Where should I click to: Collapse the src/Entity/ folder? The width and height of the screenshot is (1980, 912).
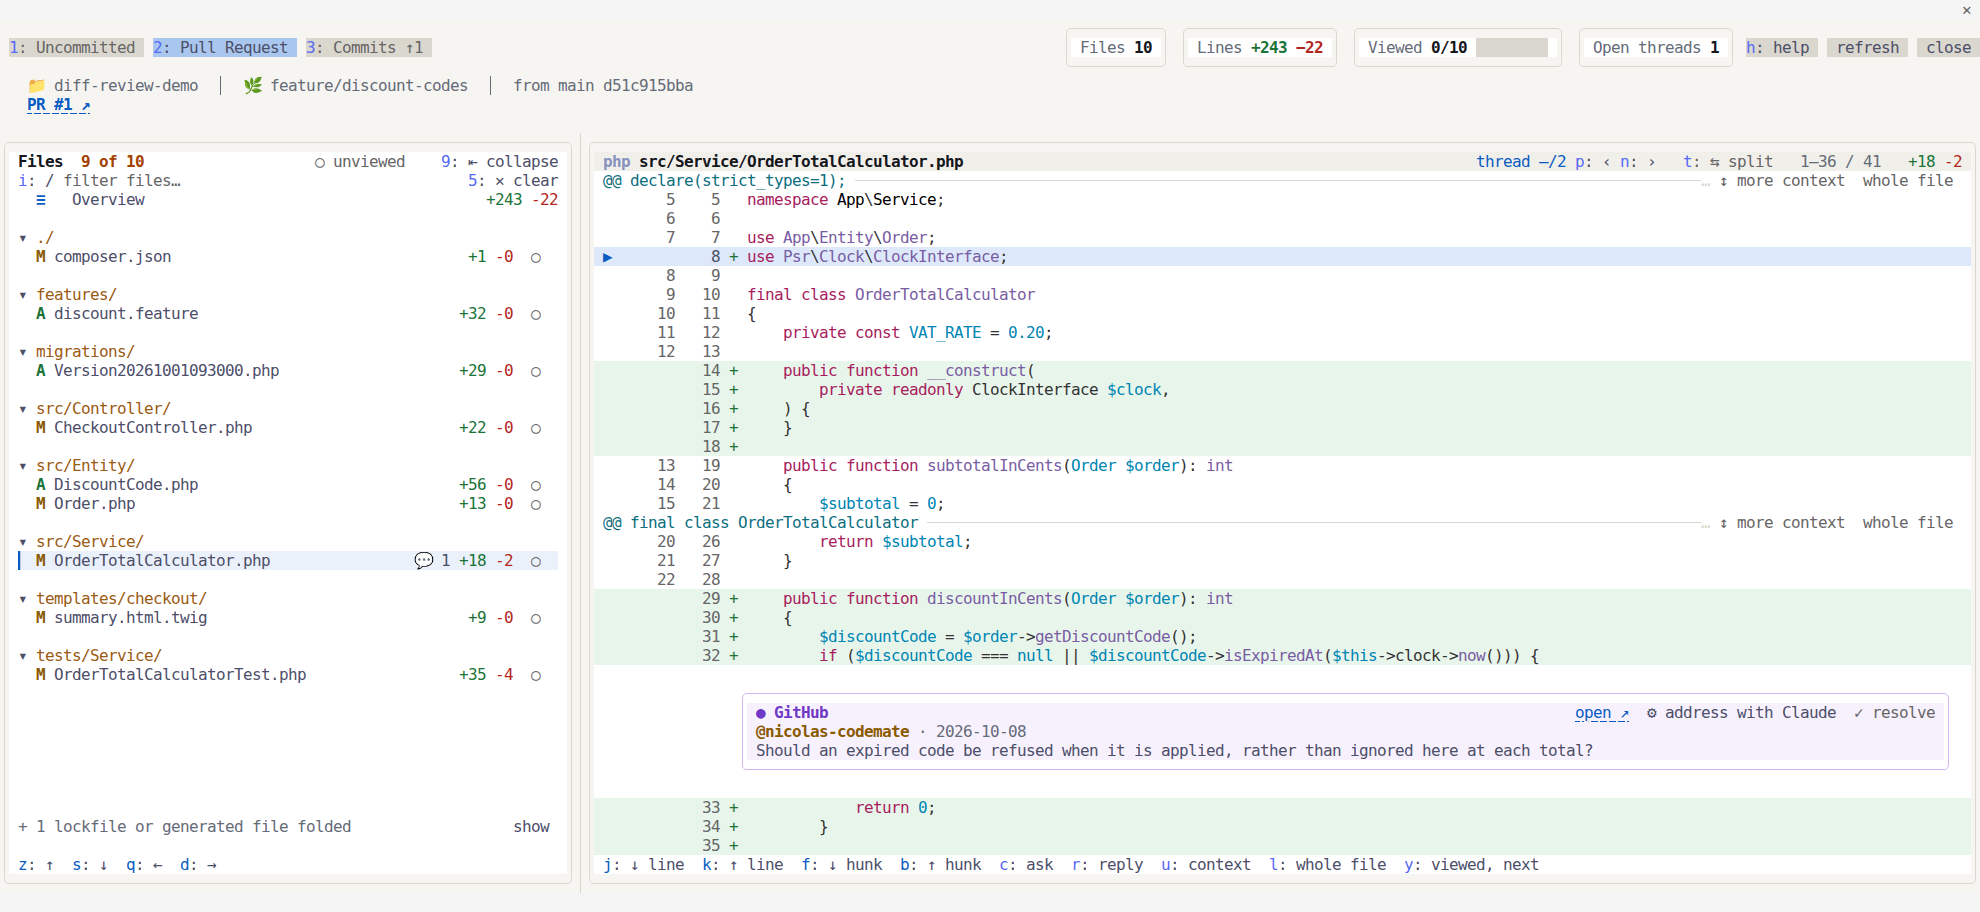23,466
